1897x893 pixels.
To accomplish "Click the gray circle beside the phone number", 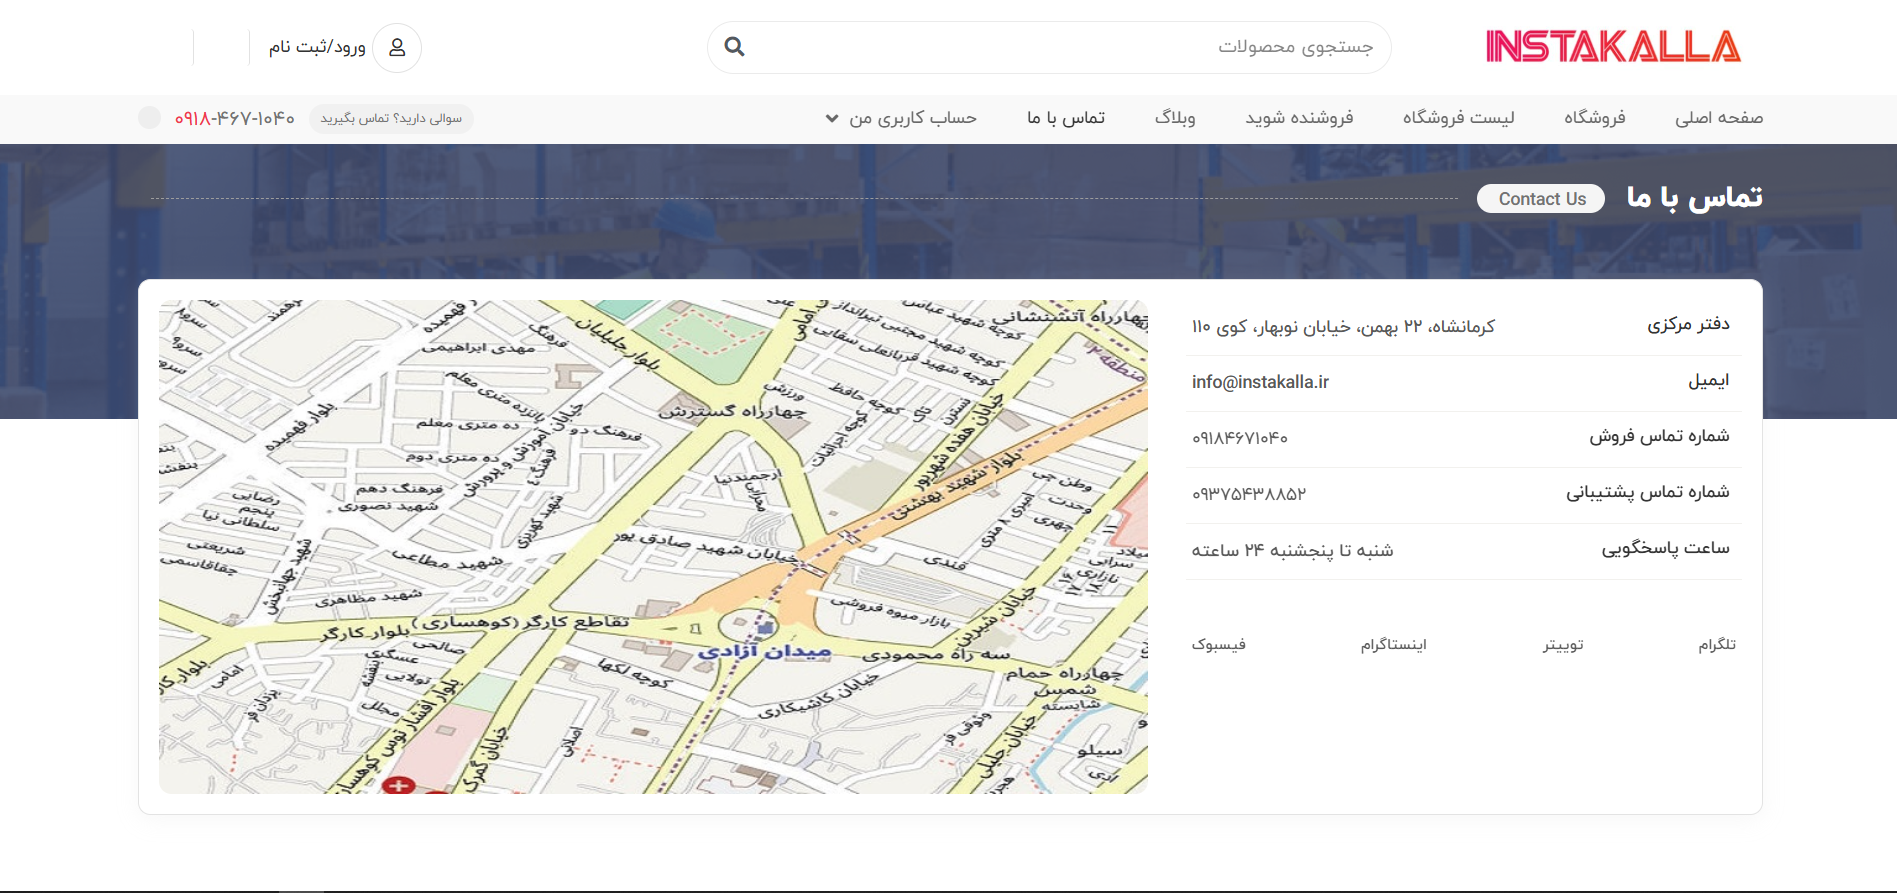I will coord(149,118).
